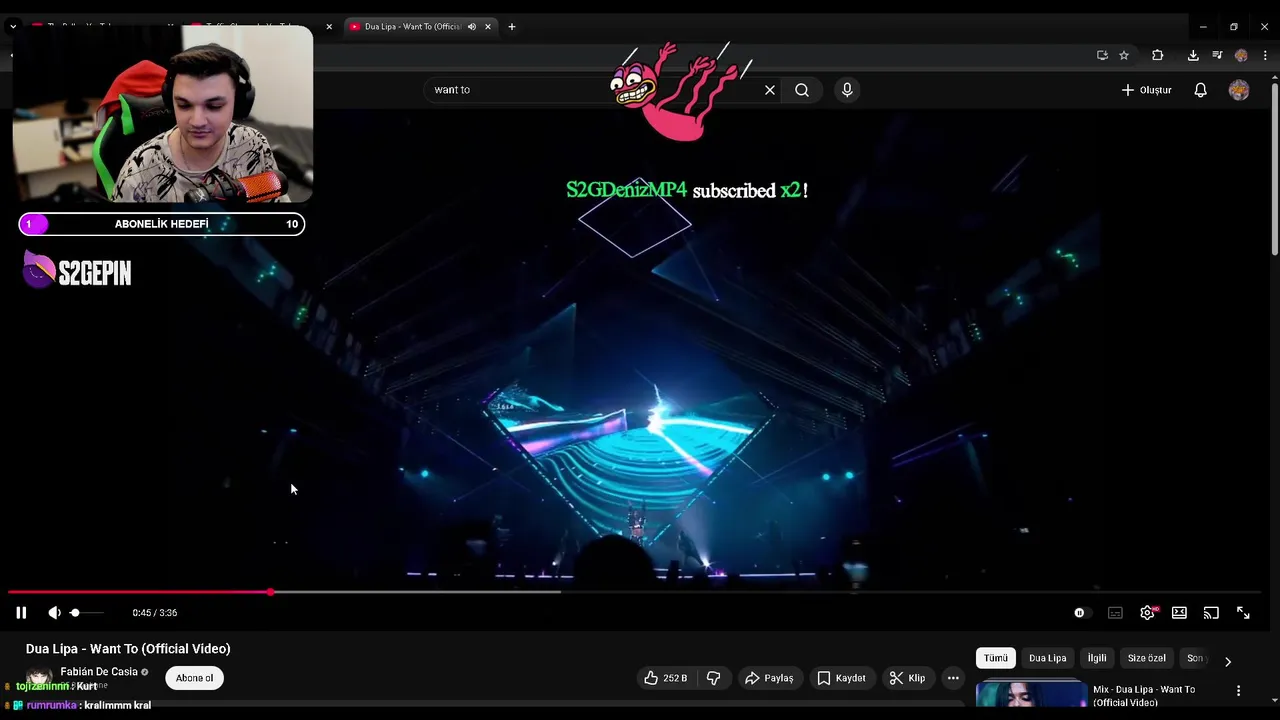
Task: Pause the video with the pause button
Action: (x=21, y=613)
